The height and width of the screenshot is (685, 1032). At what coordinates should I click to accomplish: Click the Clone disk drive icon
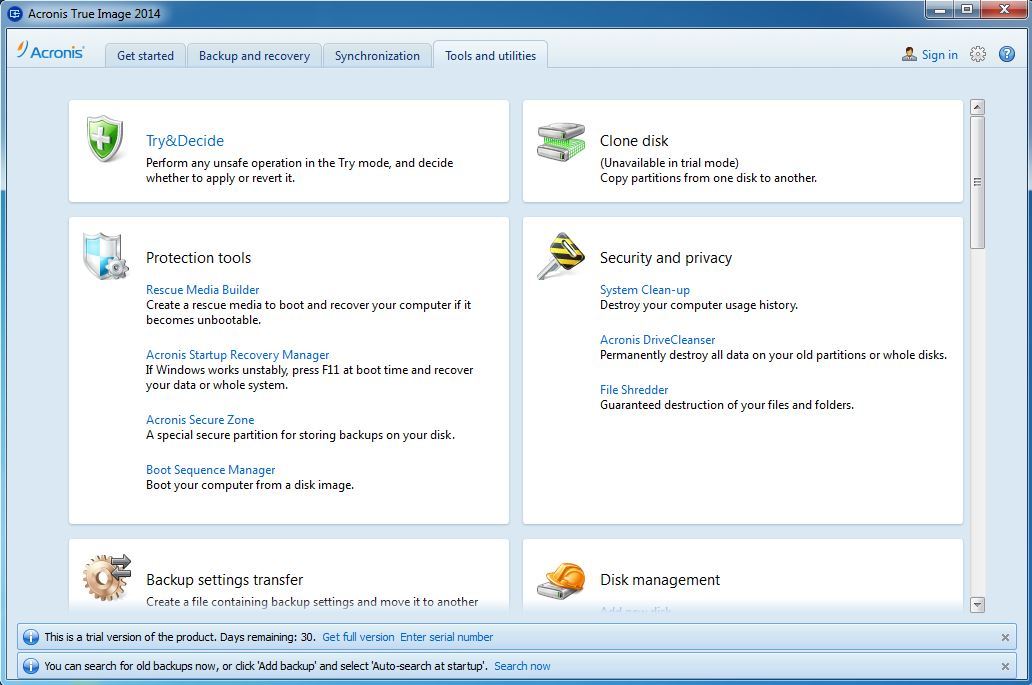point(560,142)
